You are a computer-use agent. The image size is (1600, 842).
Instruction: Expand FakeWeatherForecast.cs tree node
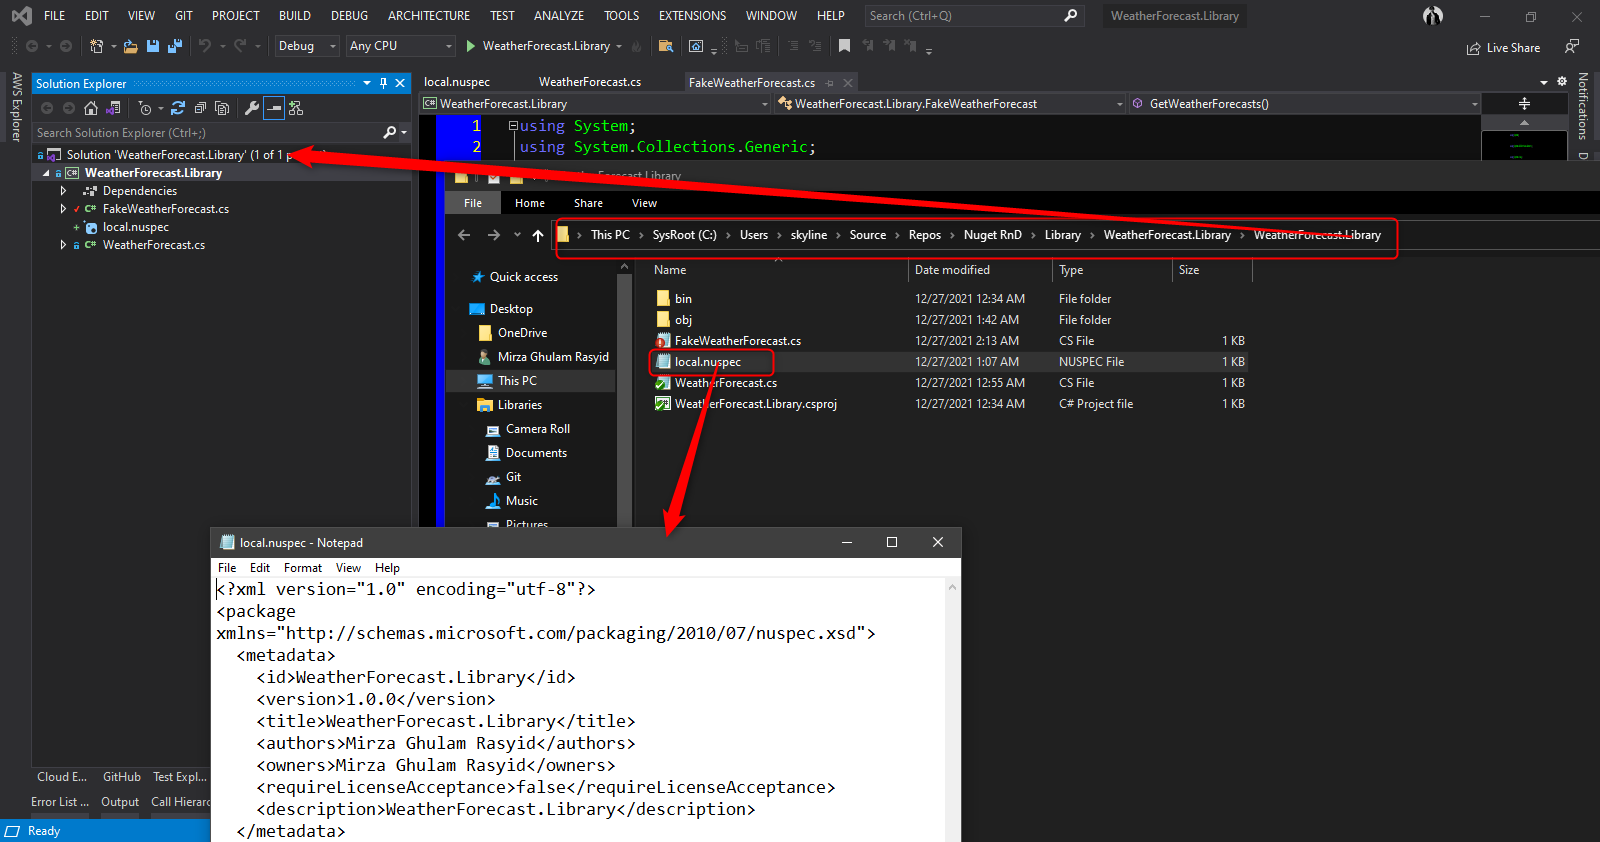pyautogui.click(x=63, y=209)
